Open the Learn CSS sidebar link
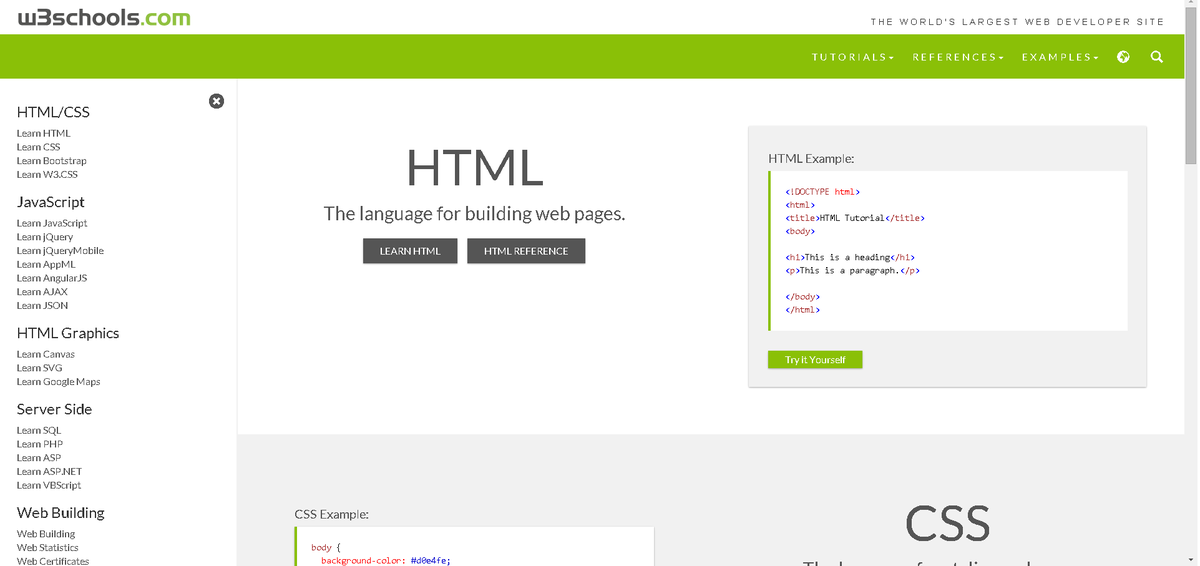1200x566 pixels. point(38,147)
